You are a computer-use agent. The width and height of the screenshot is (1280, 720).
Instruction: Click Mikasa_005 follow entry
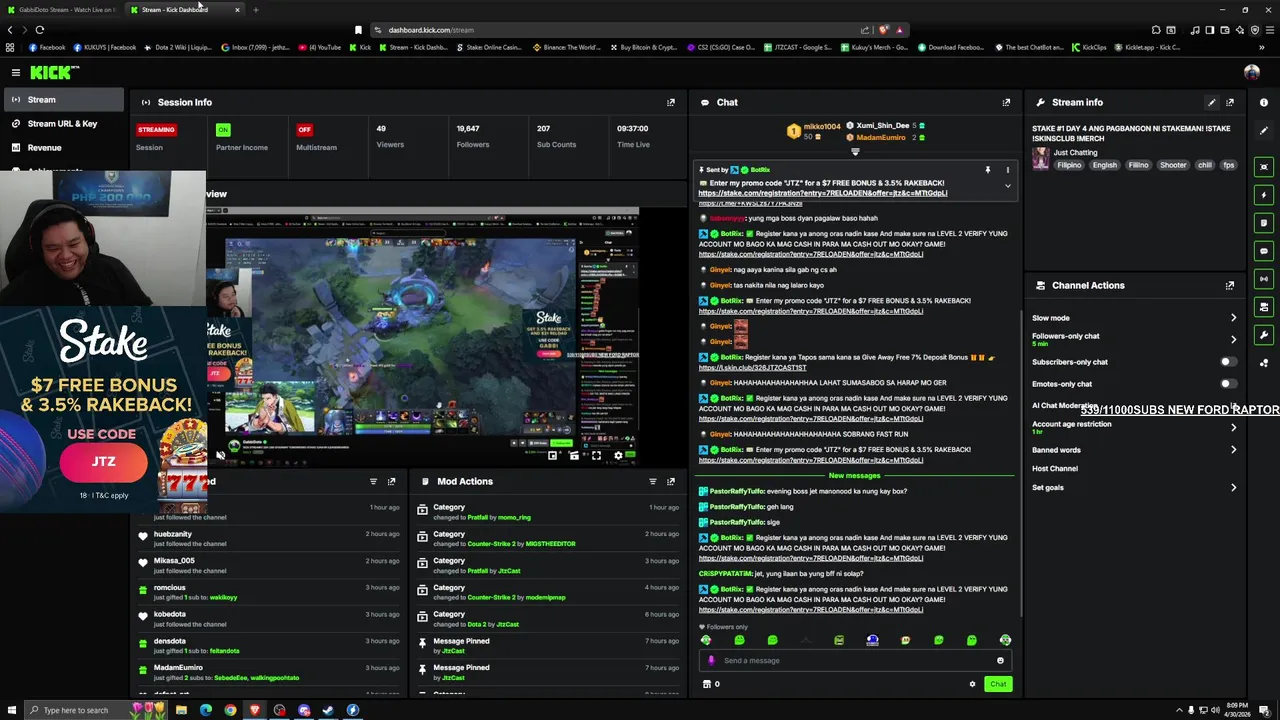[x=270, y=566]
